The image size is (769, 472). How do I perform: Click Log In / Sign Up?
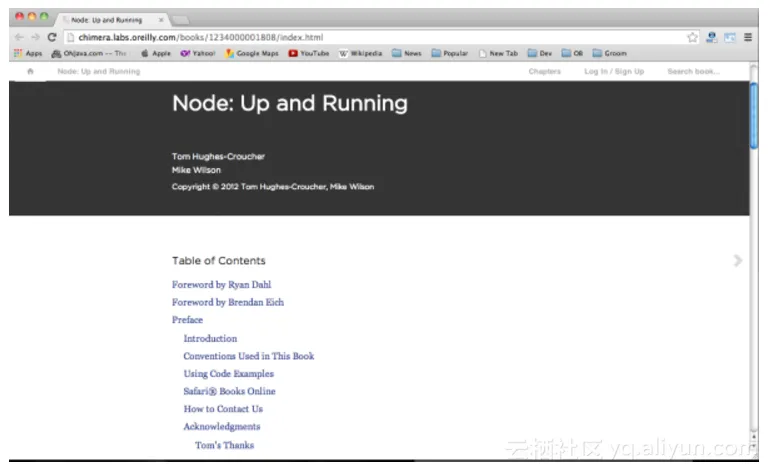[614, 72]
